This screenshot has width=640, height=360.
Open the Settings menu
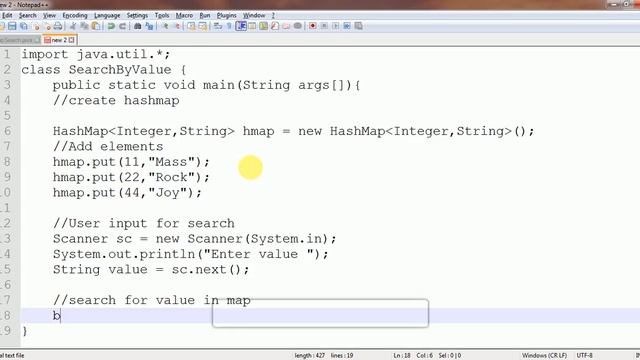[137, 16]
